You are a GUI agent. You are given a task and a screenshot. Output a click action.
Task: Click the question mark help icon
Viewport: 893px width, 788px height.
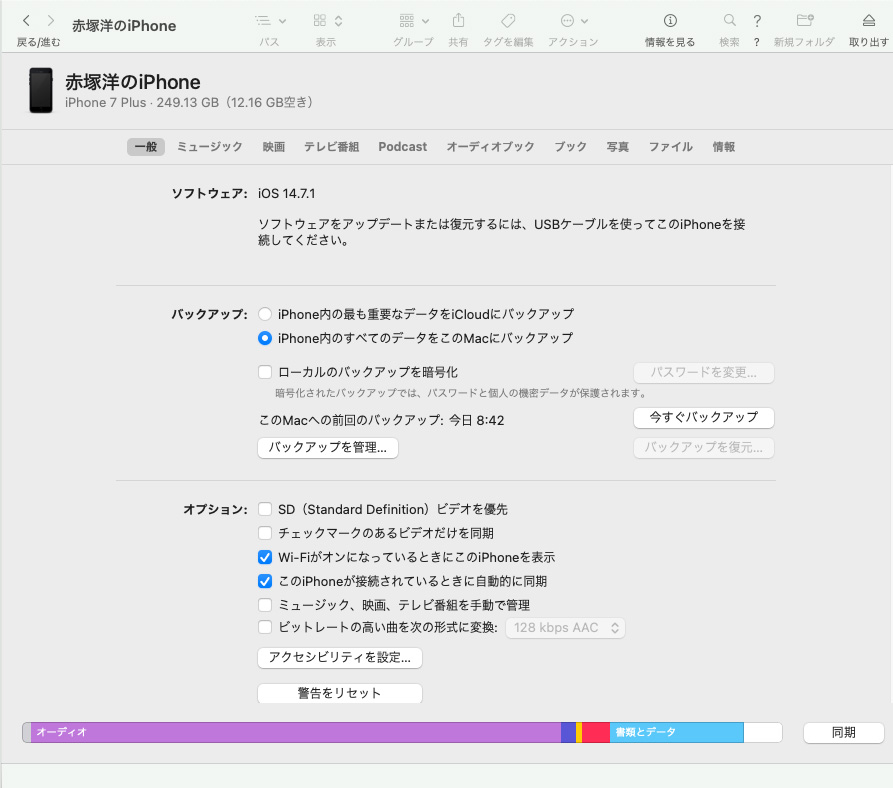[757, 22]
